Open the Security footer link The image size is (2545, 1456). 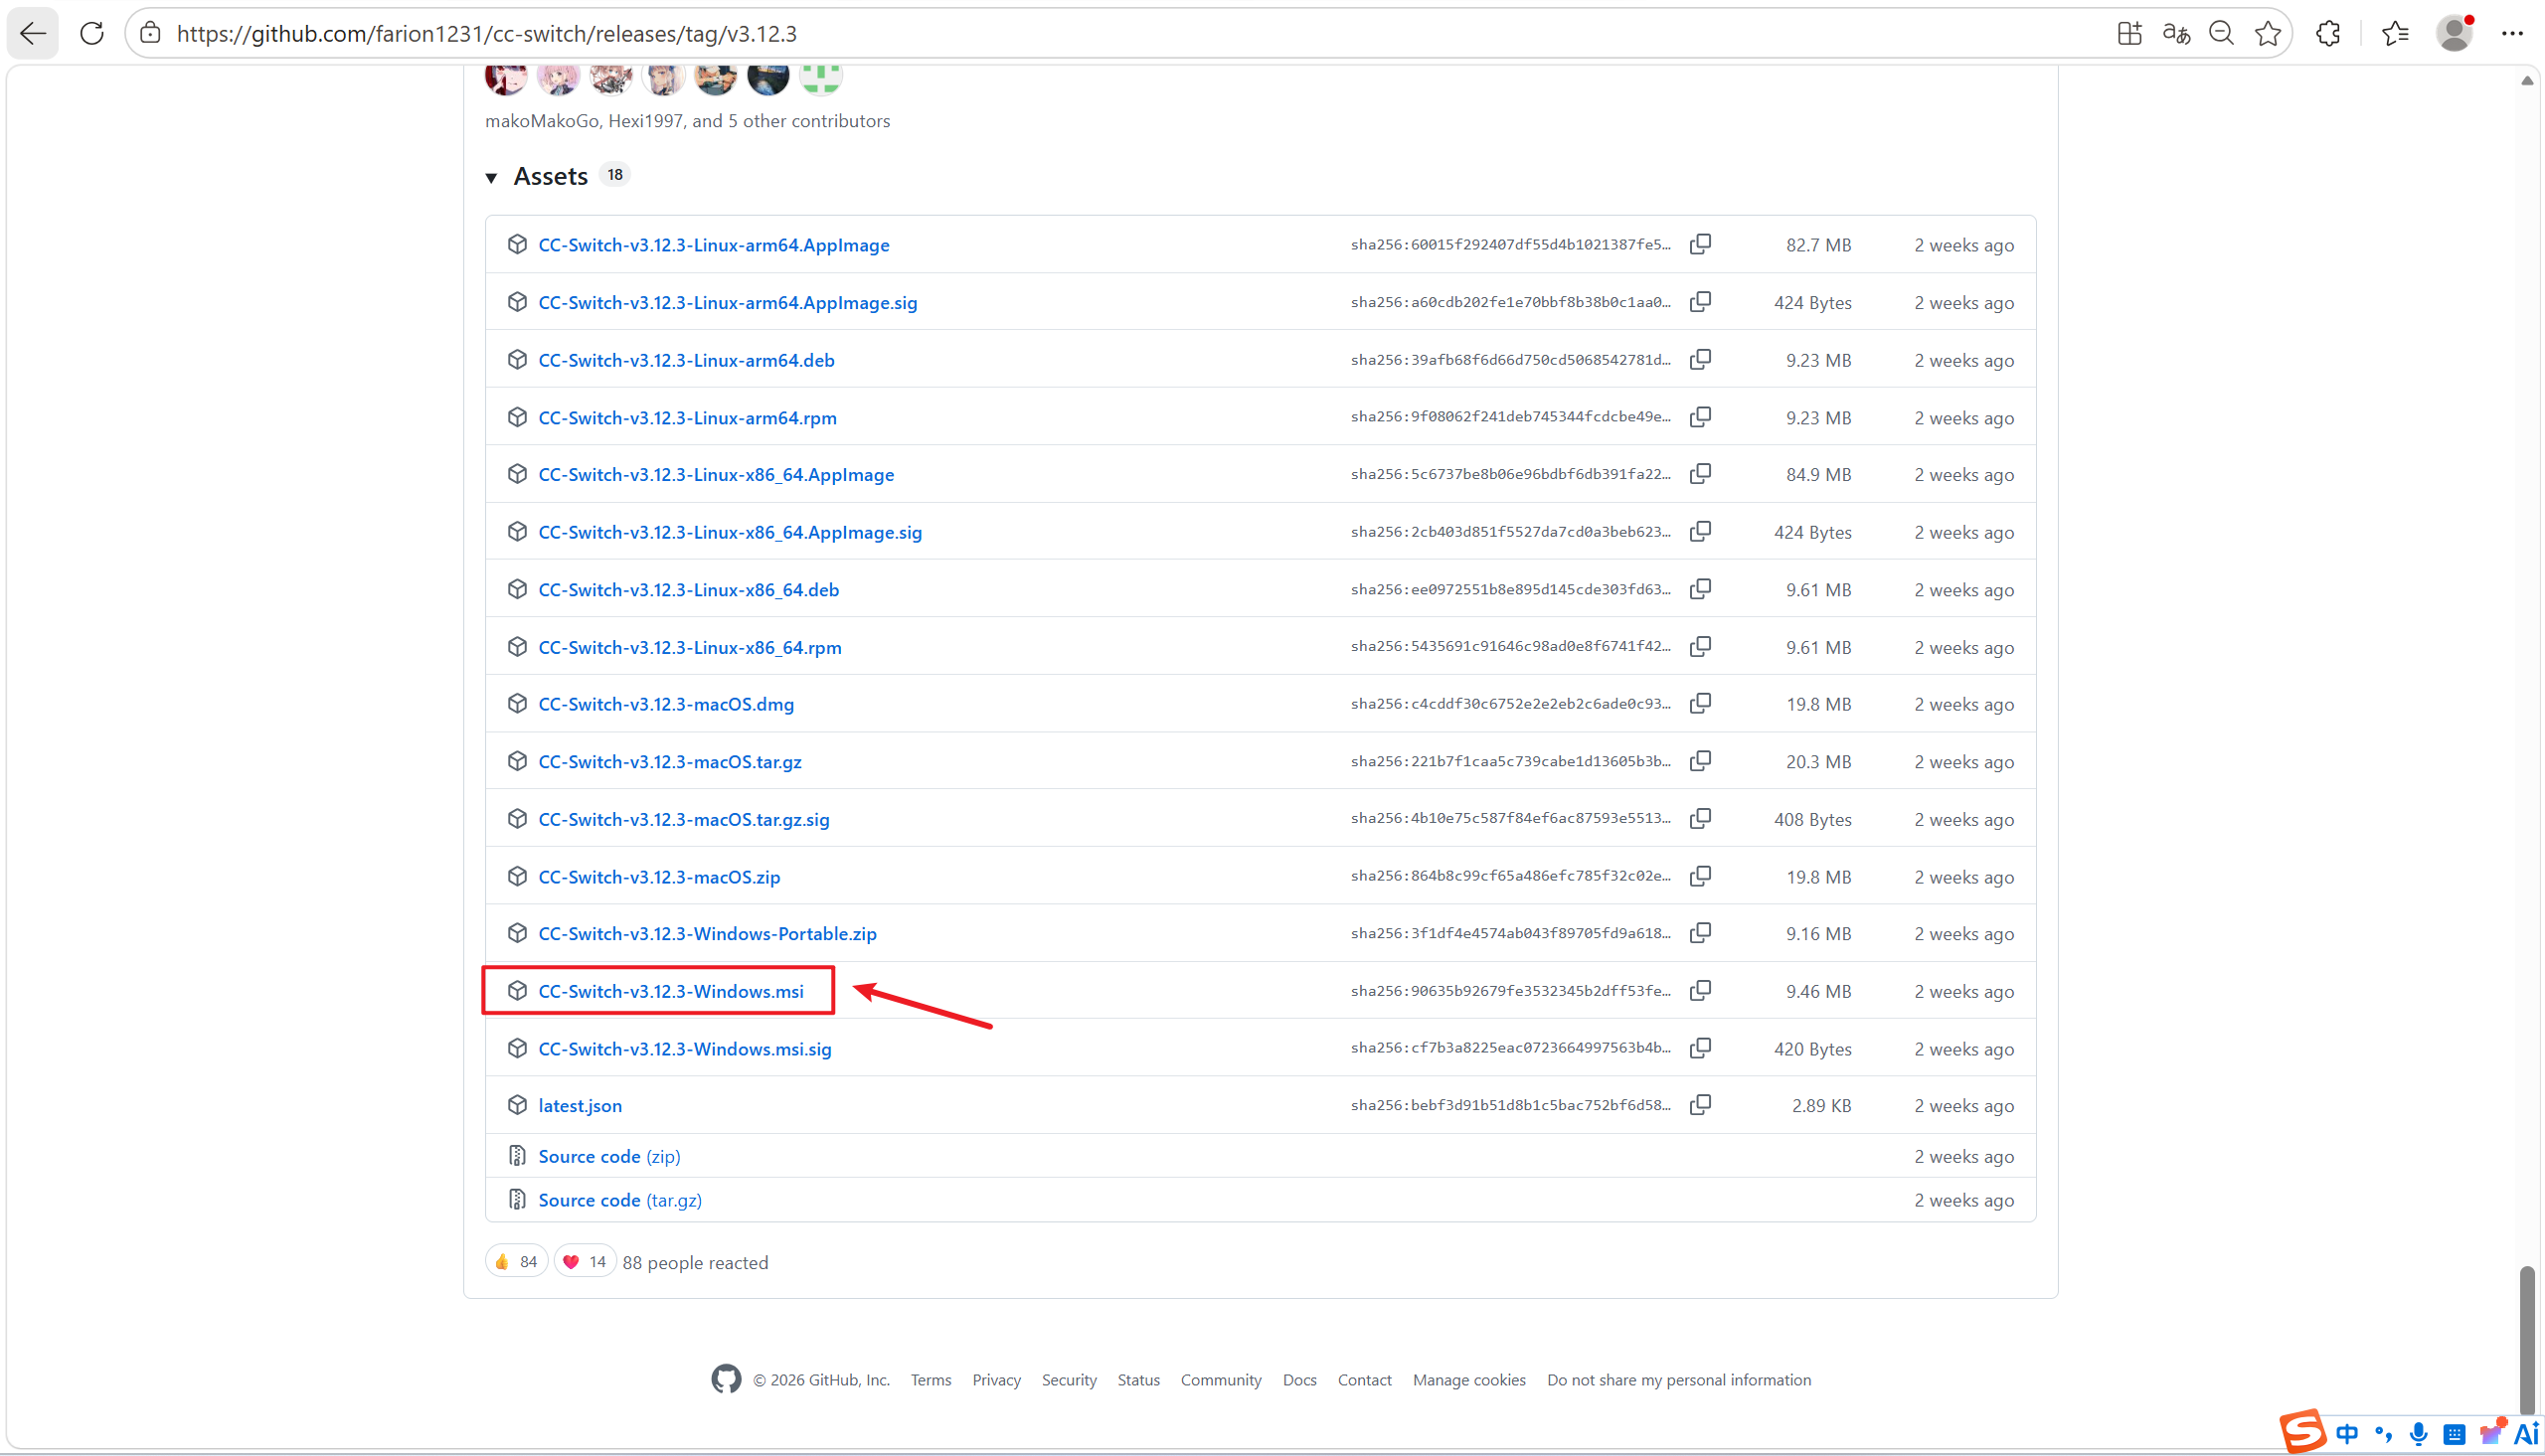[x=1069, y=1380]
